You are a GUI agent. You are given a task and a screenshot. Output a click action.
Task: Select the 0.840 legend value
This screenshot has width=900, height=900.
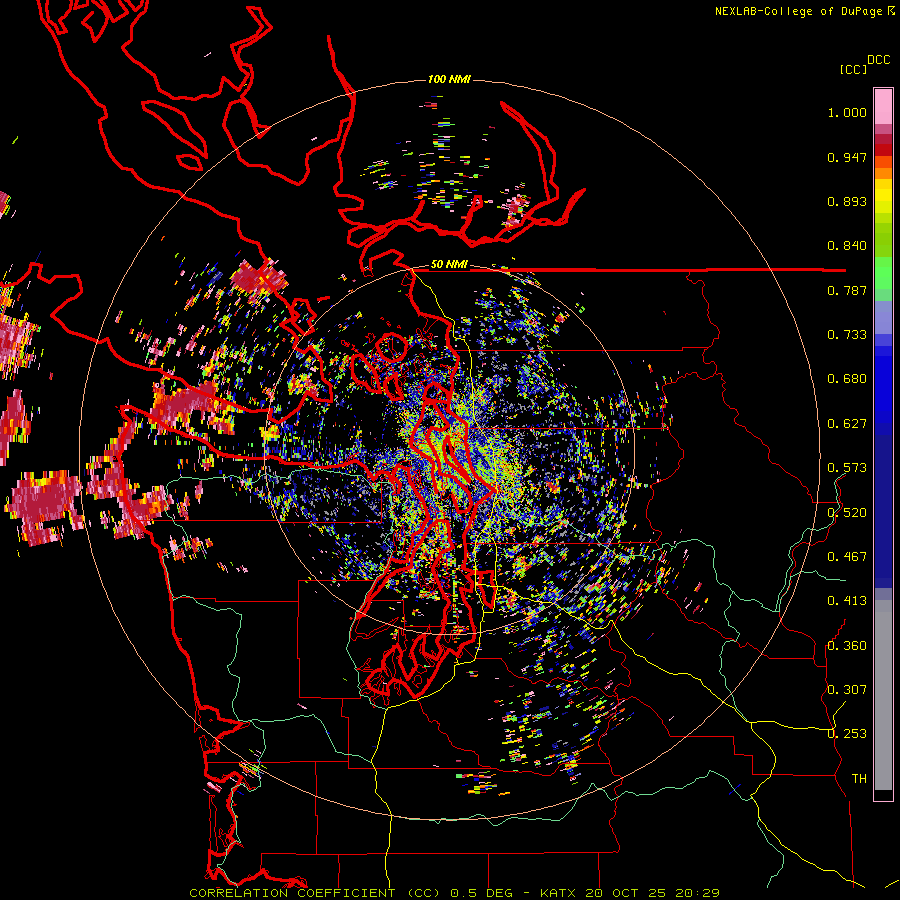coord(847,246)
